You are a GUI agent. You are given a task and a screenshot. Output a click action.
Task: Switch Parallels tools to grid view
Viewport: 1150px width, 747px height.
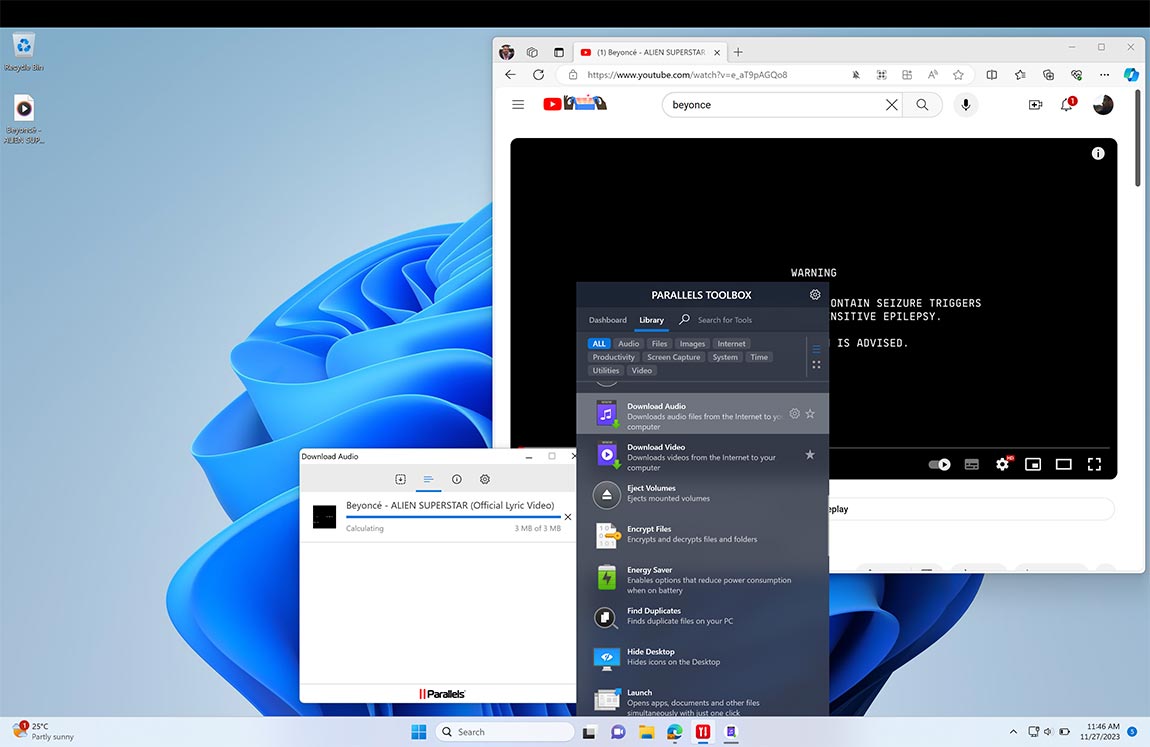(x=816, y=365)
